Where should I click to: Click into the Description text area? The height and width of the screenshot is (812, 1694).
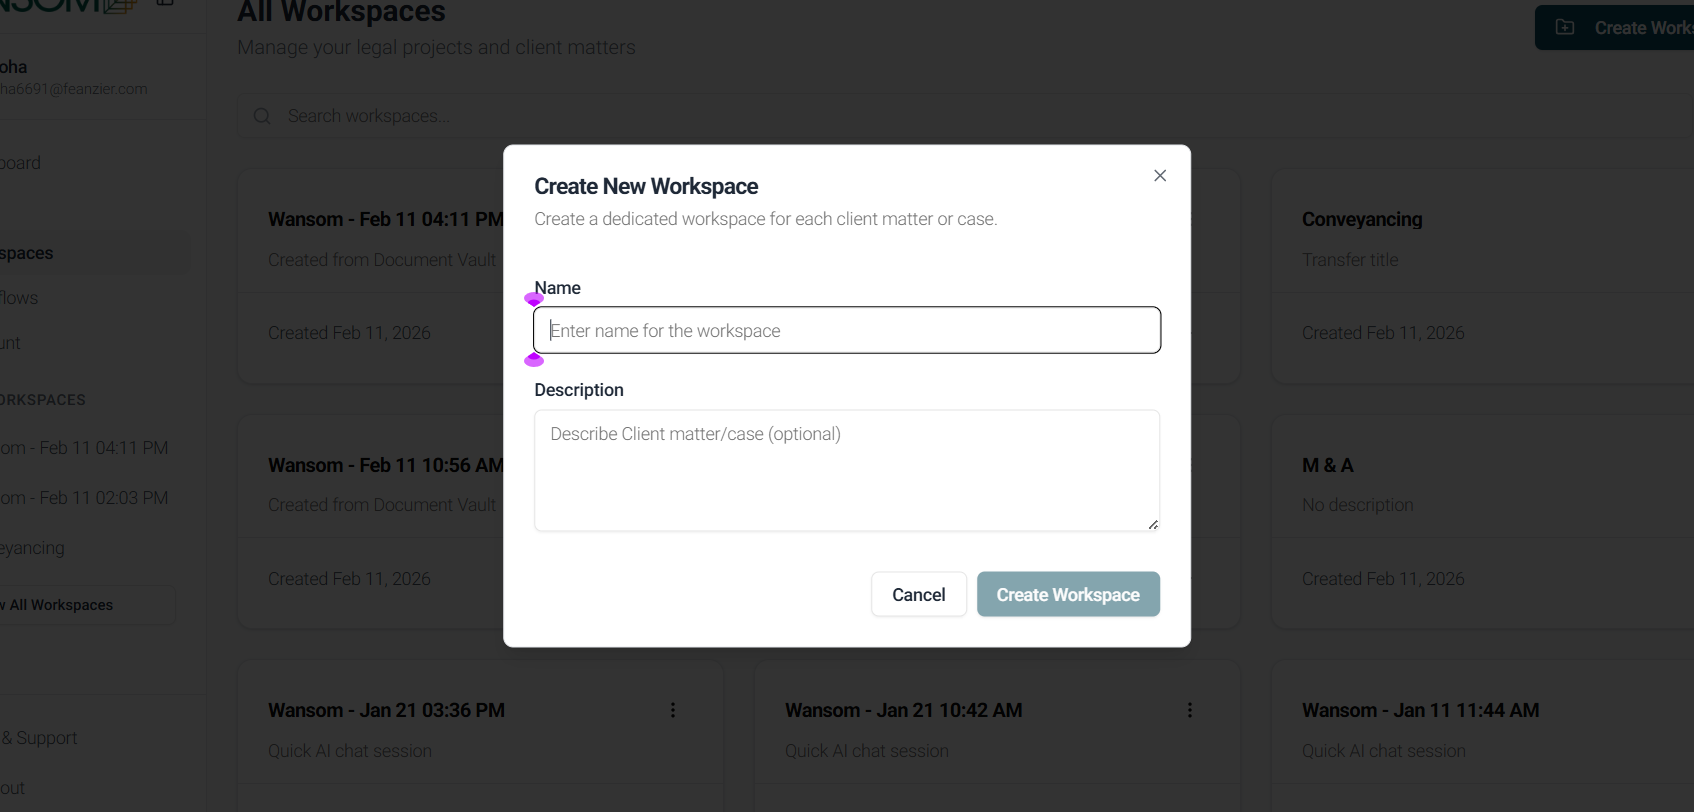click(847, 470)
